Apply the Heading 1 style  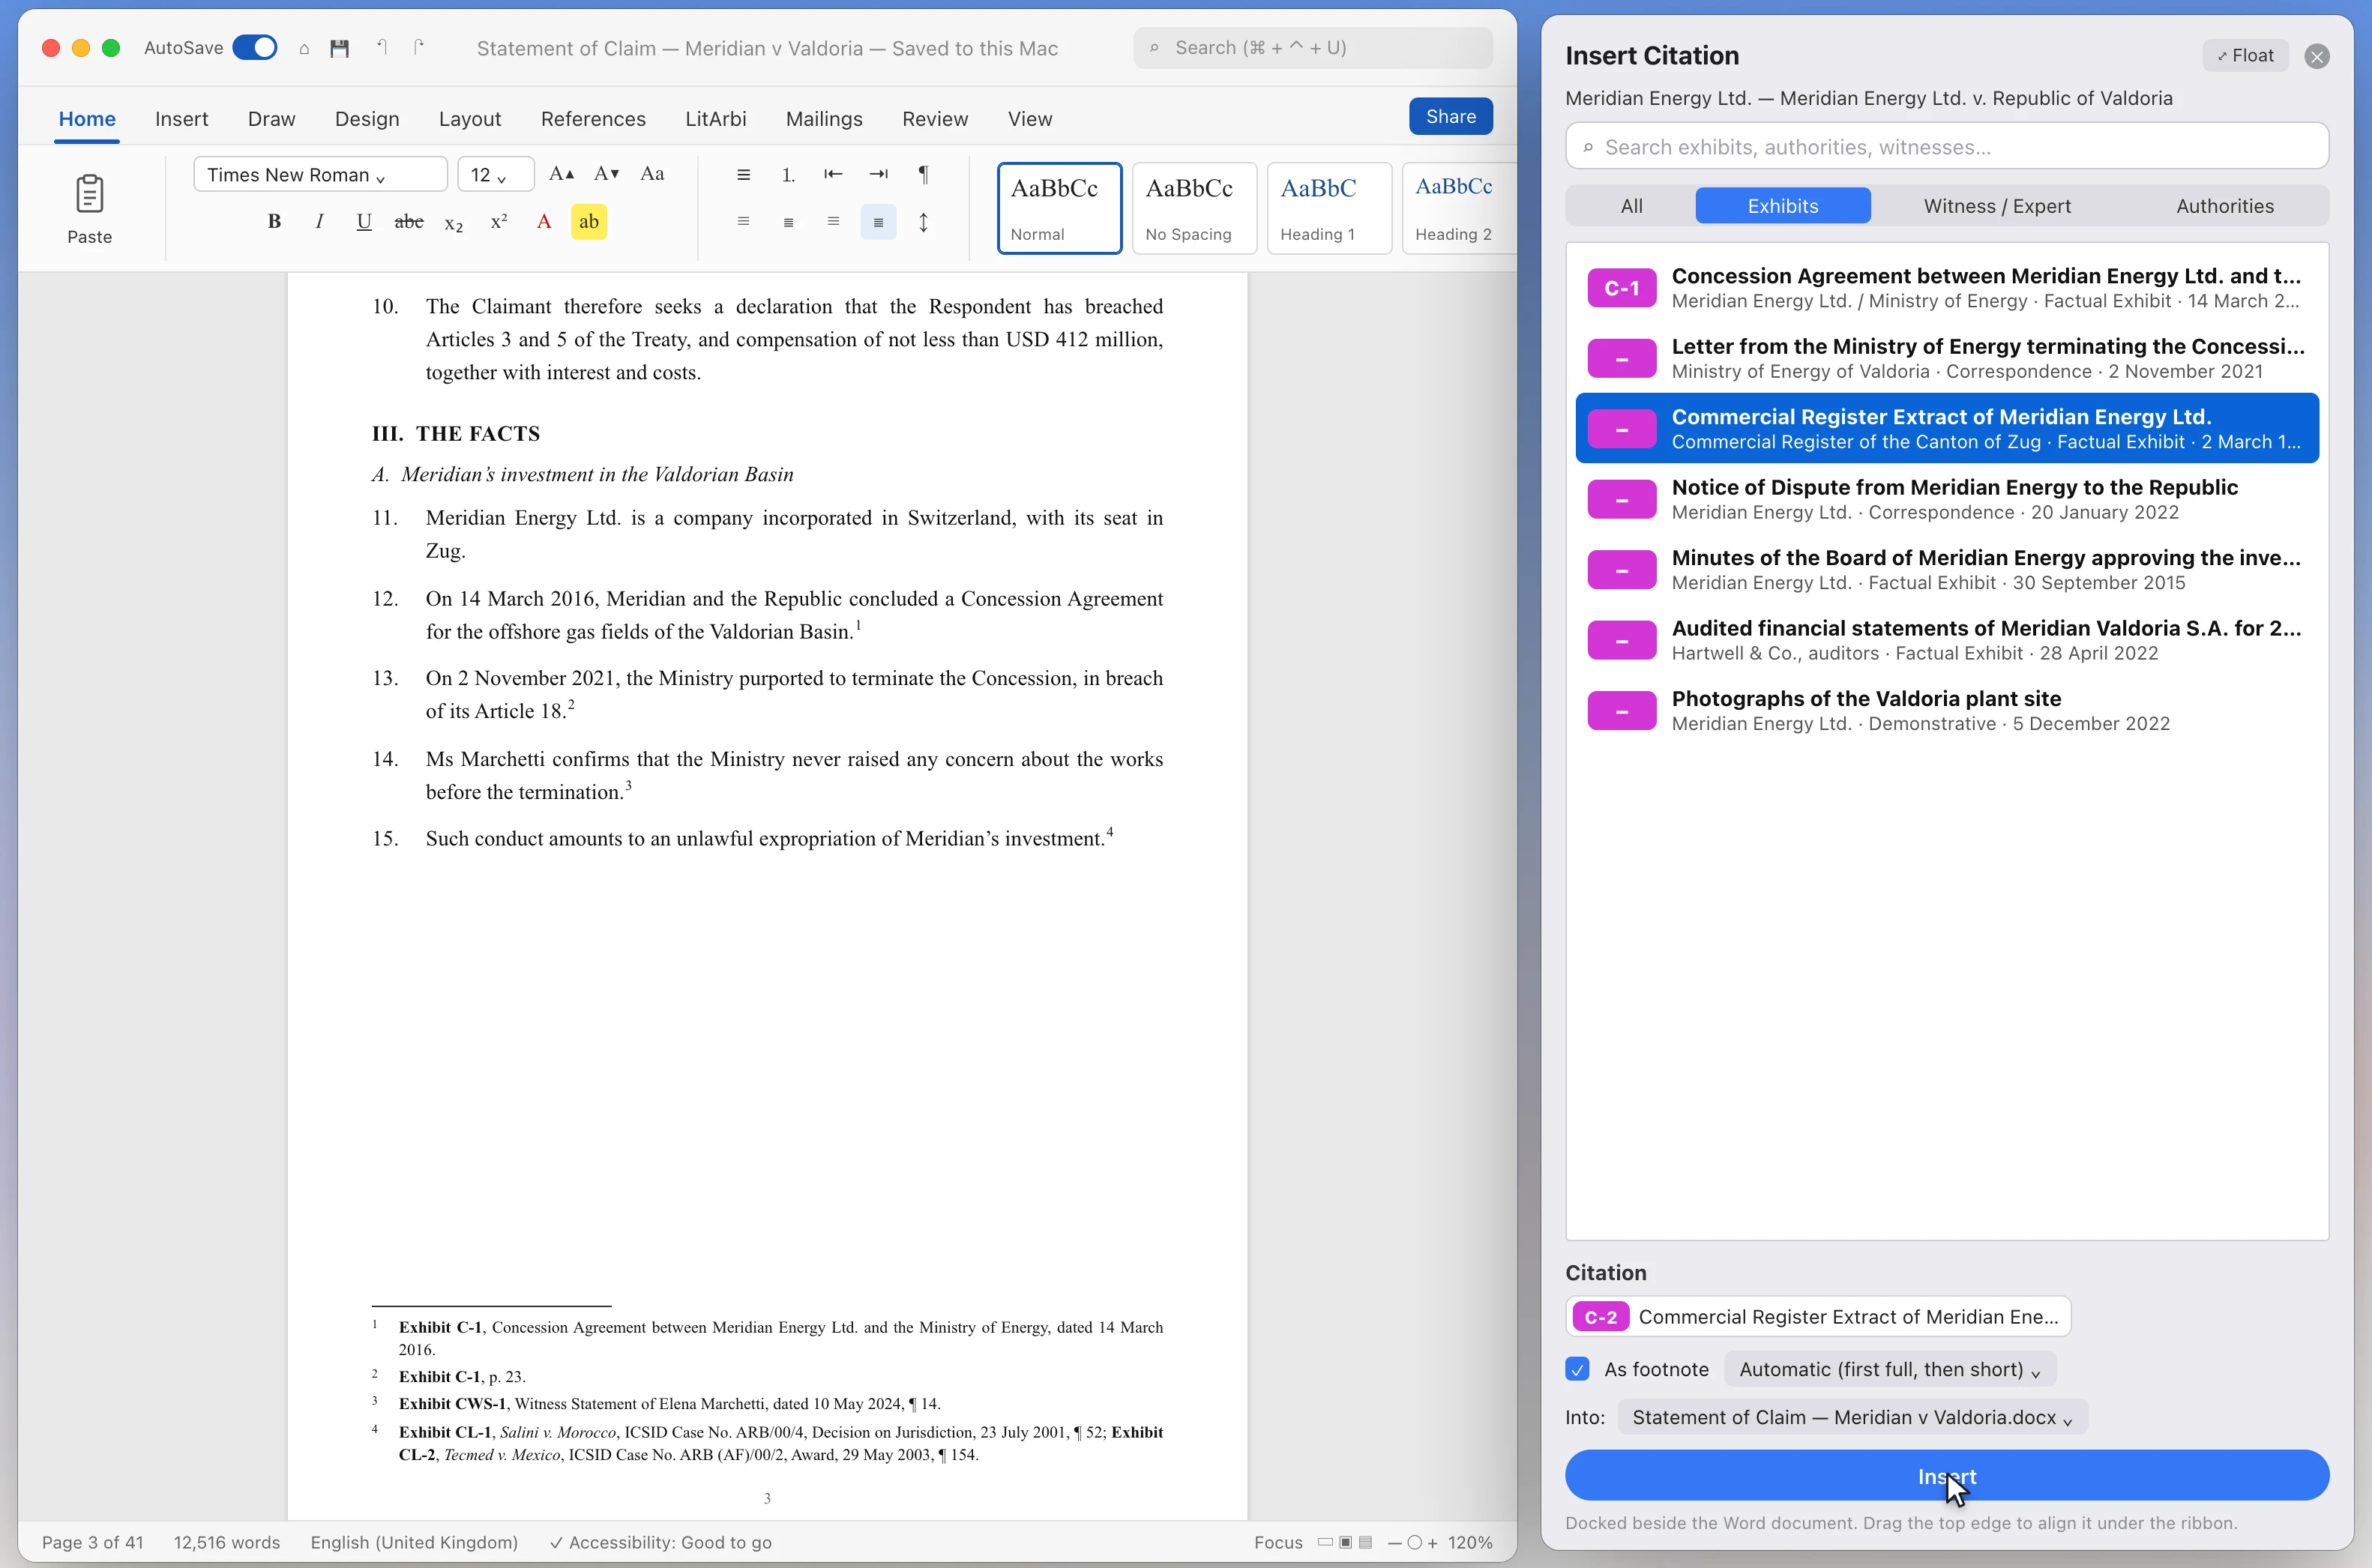(x=1329, y=208)
